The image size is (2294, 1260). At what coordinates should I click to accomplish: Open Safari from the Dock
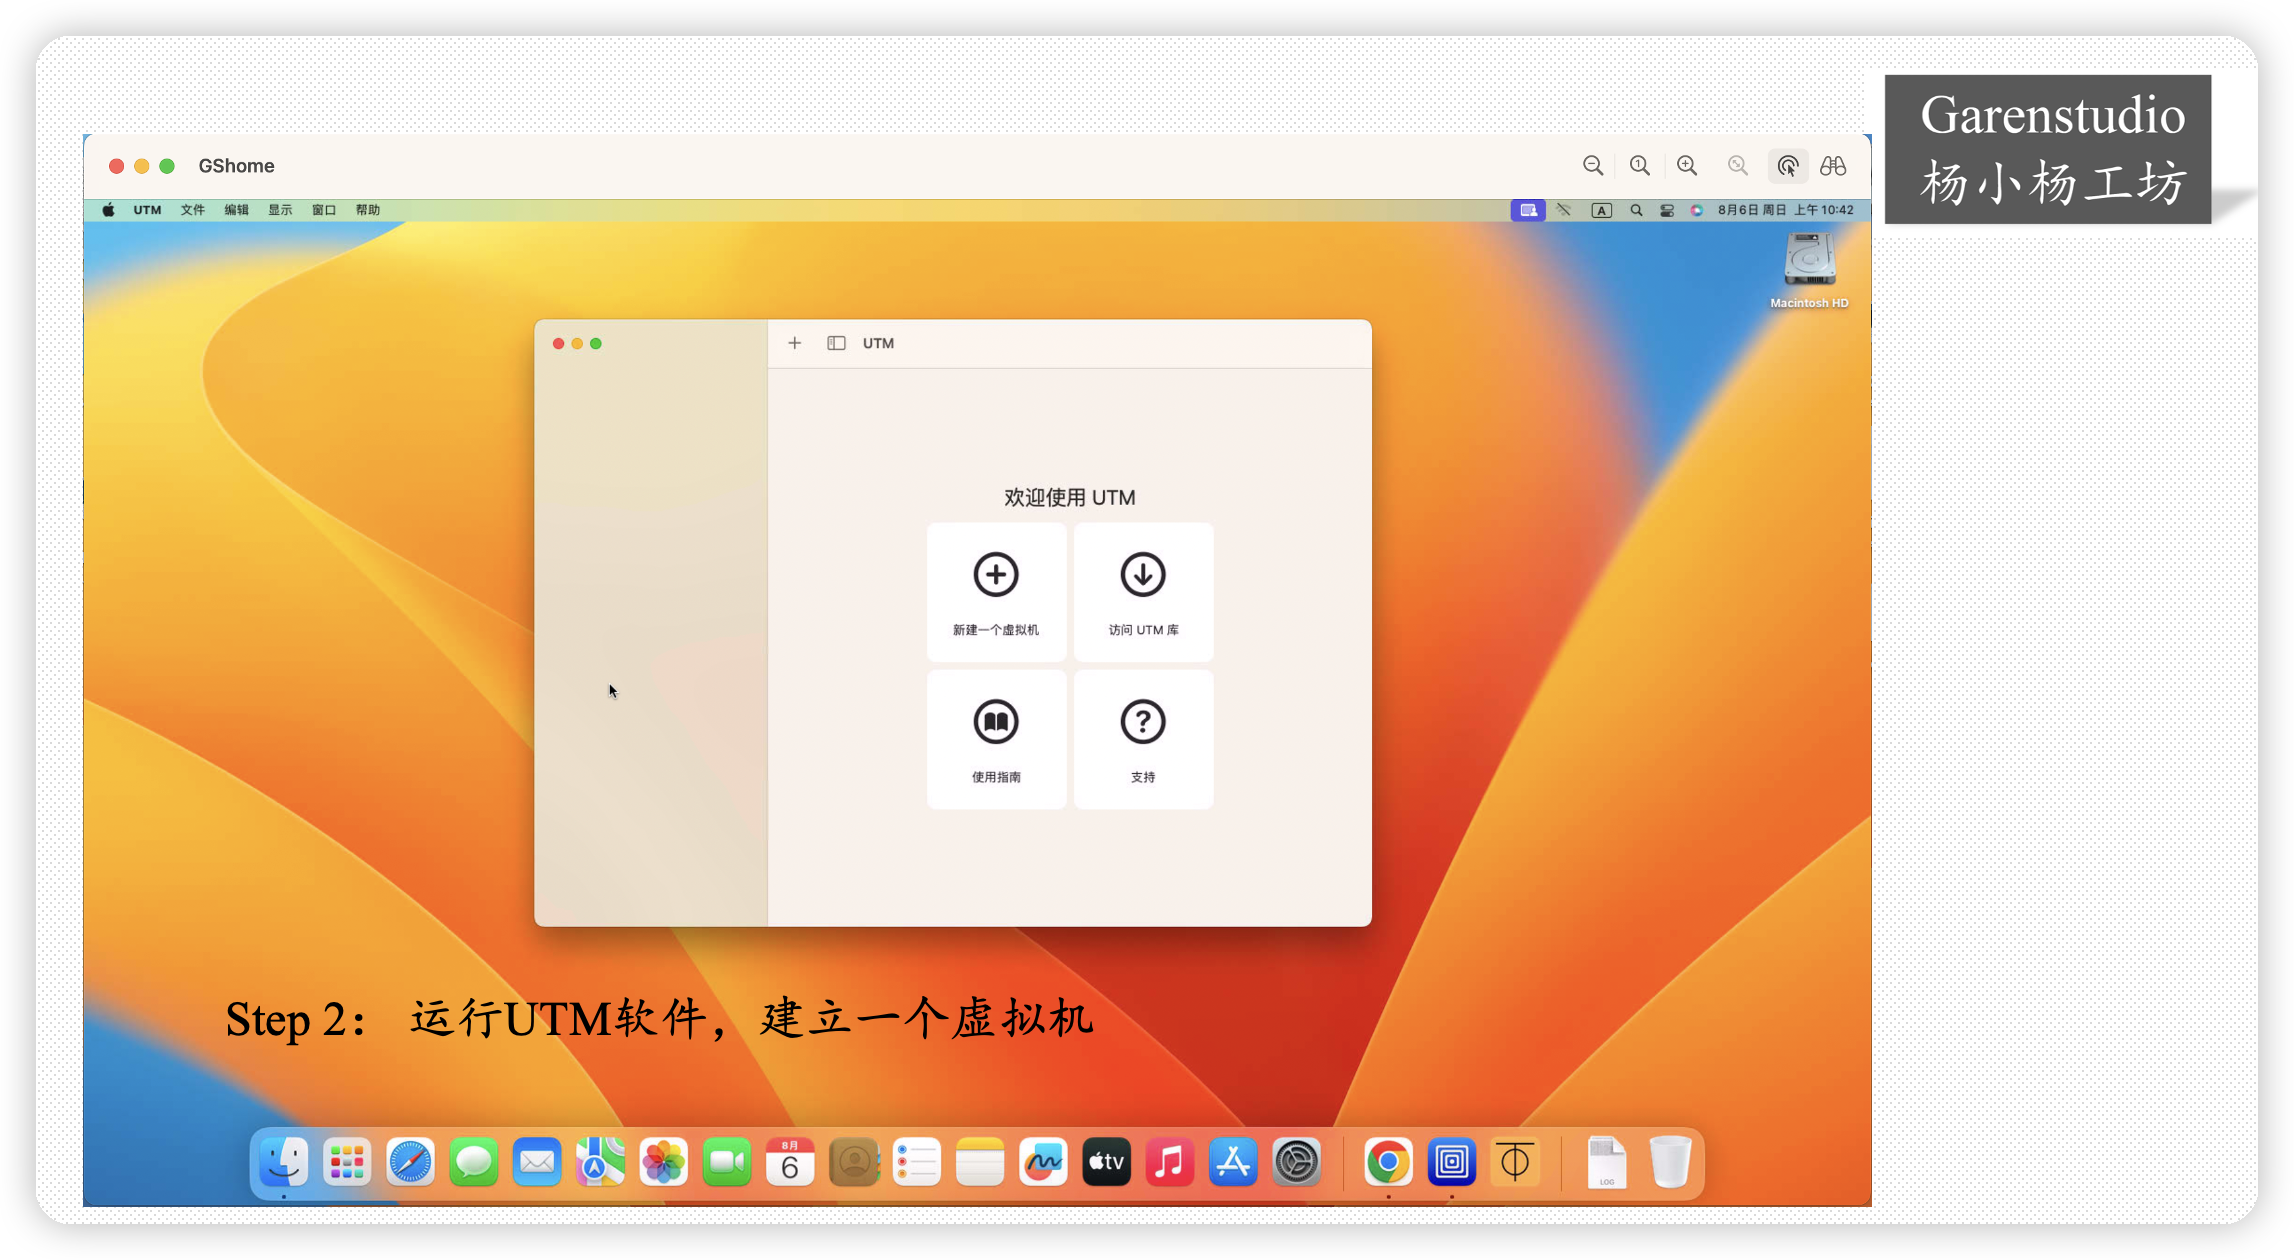point(410,1162)
